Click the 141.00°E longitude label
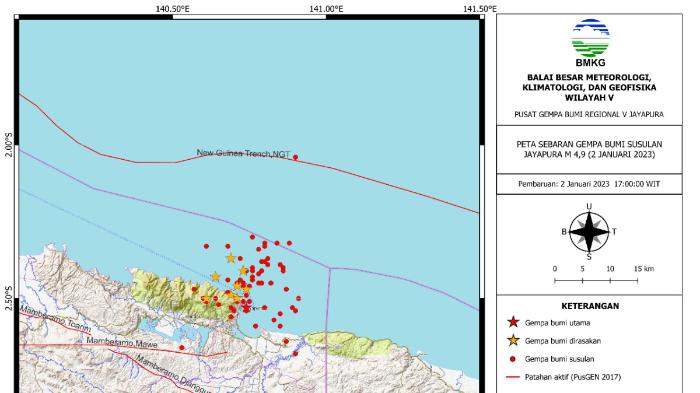Viewport: 700px width, 393px height. tap(326, 8)
